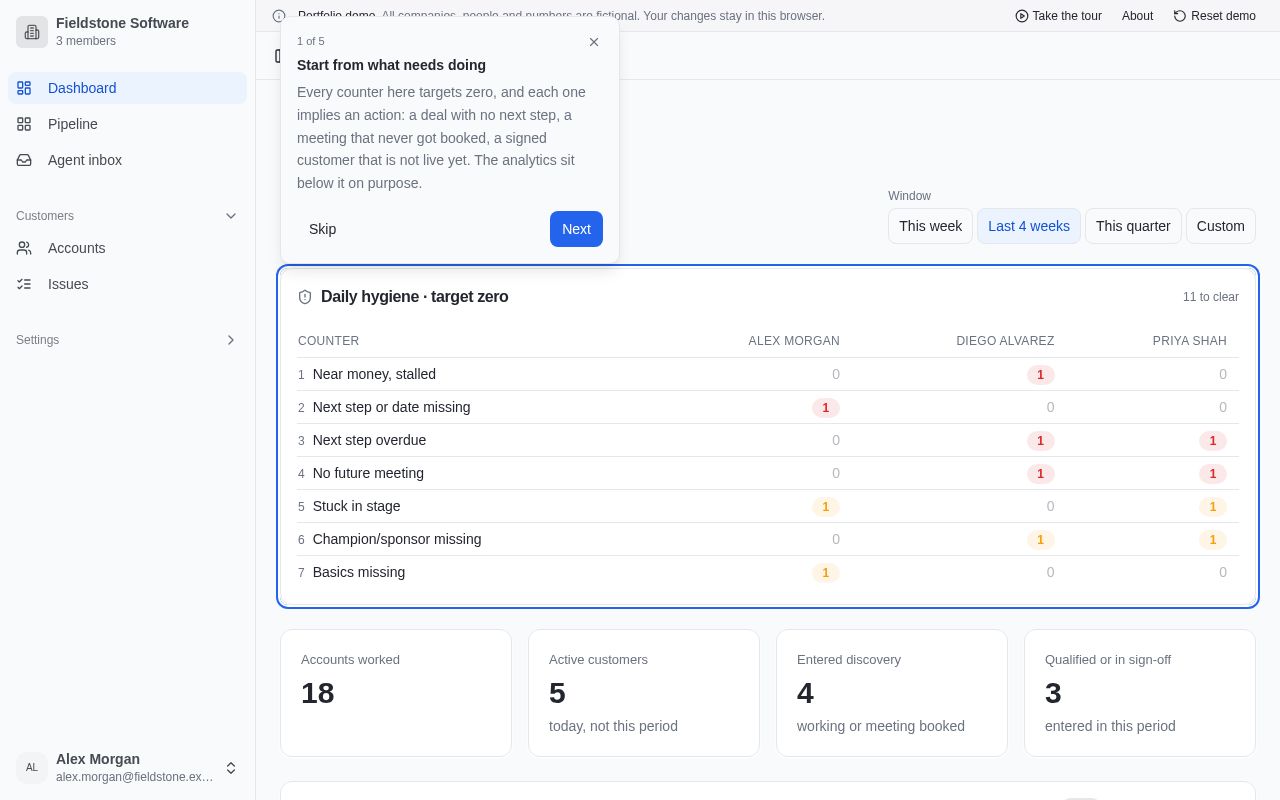Open the About link

pyautogui.click(x=1137, y=16)
